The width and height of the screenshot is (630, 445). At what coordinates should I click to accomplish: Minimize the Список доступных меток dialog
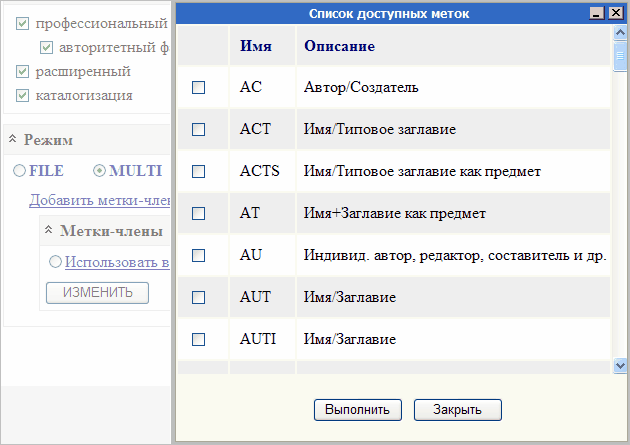point(597,14)
